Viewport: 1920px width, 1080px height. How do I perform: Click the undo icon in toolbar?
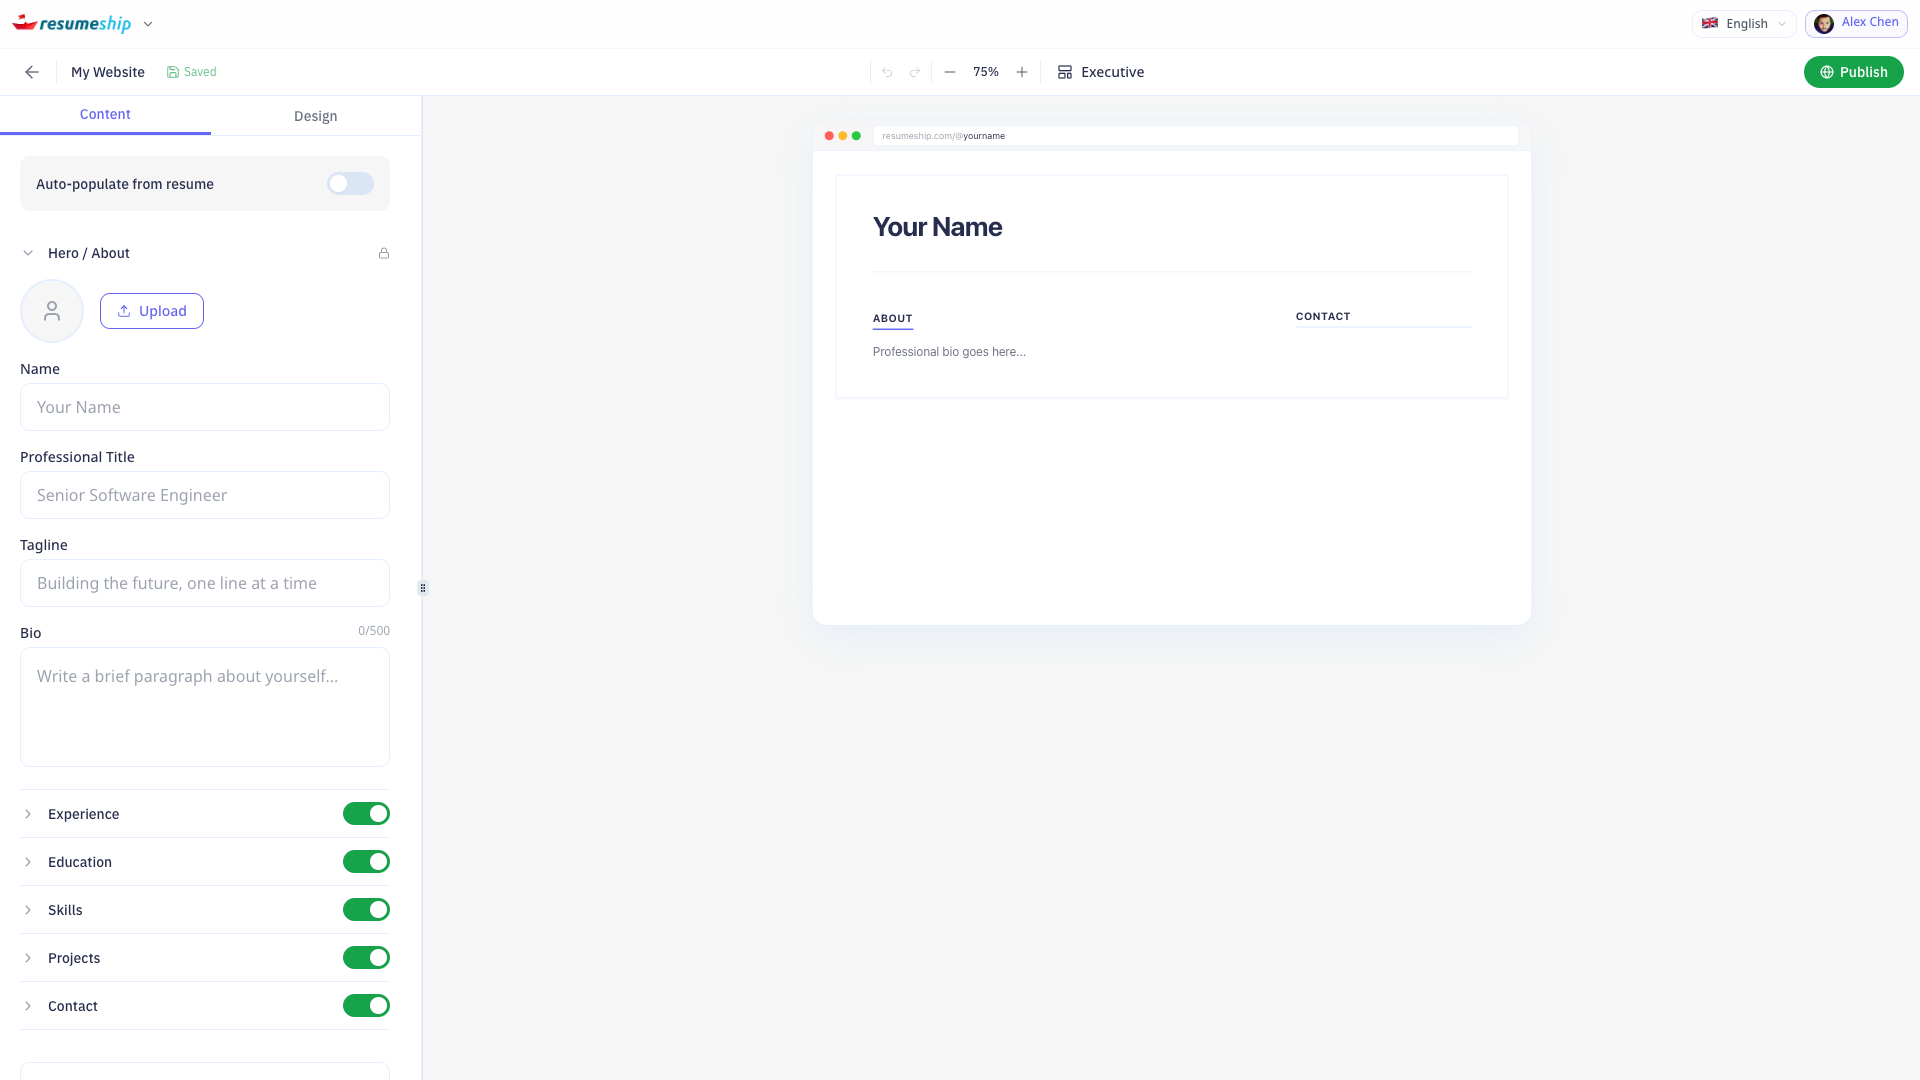887,72
